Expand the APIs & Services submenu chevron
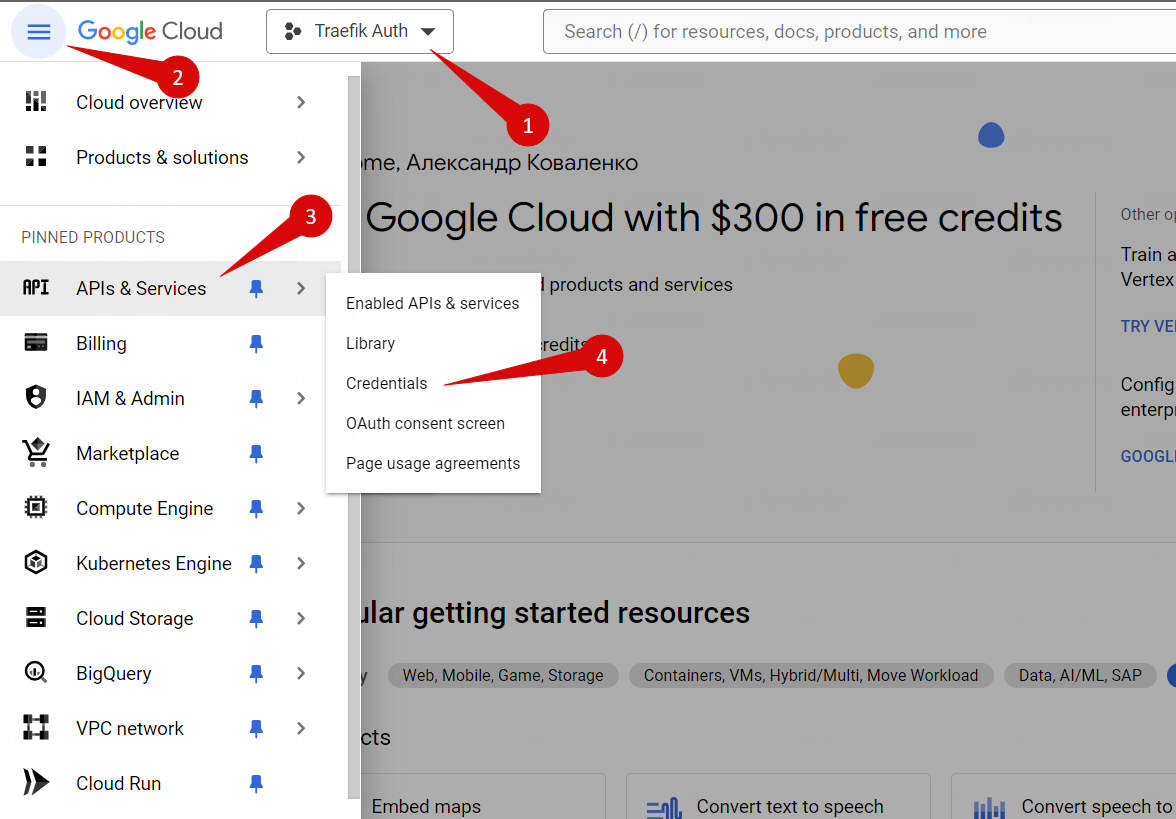 coord(301,288)
